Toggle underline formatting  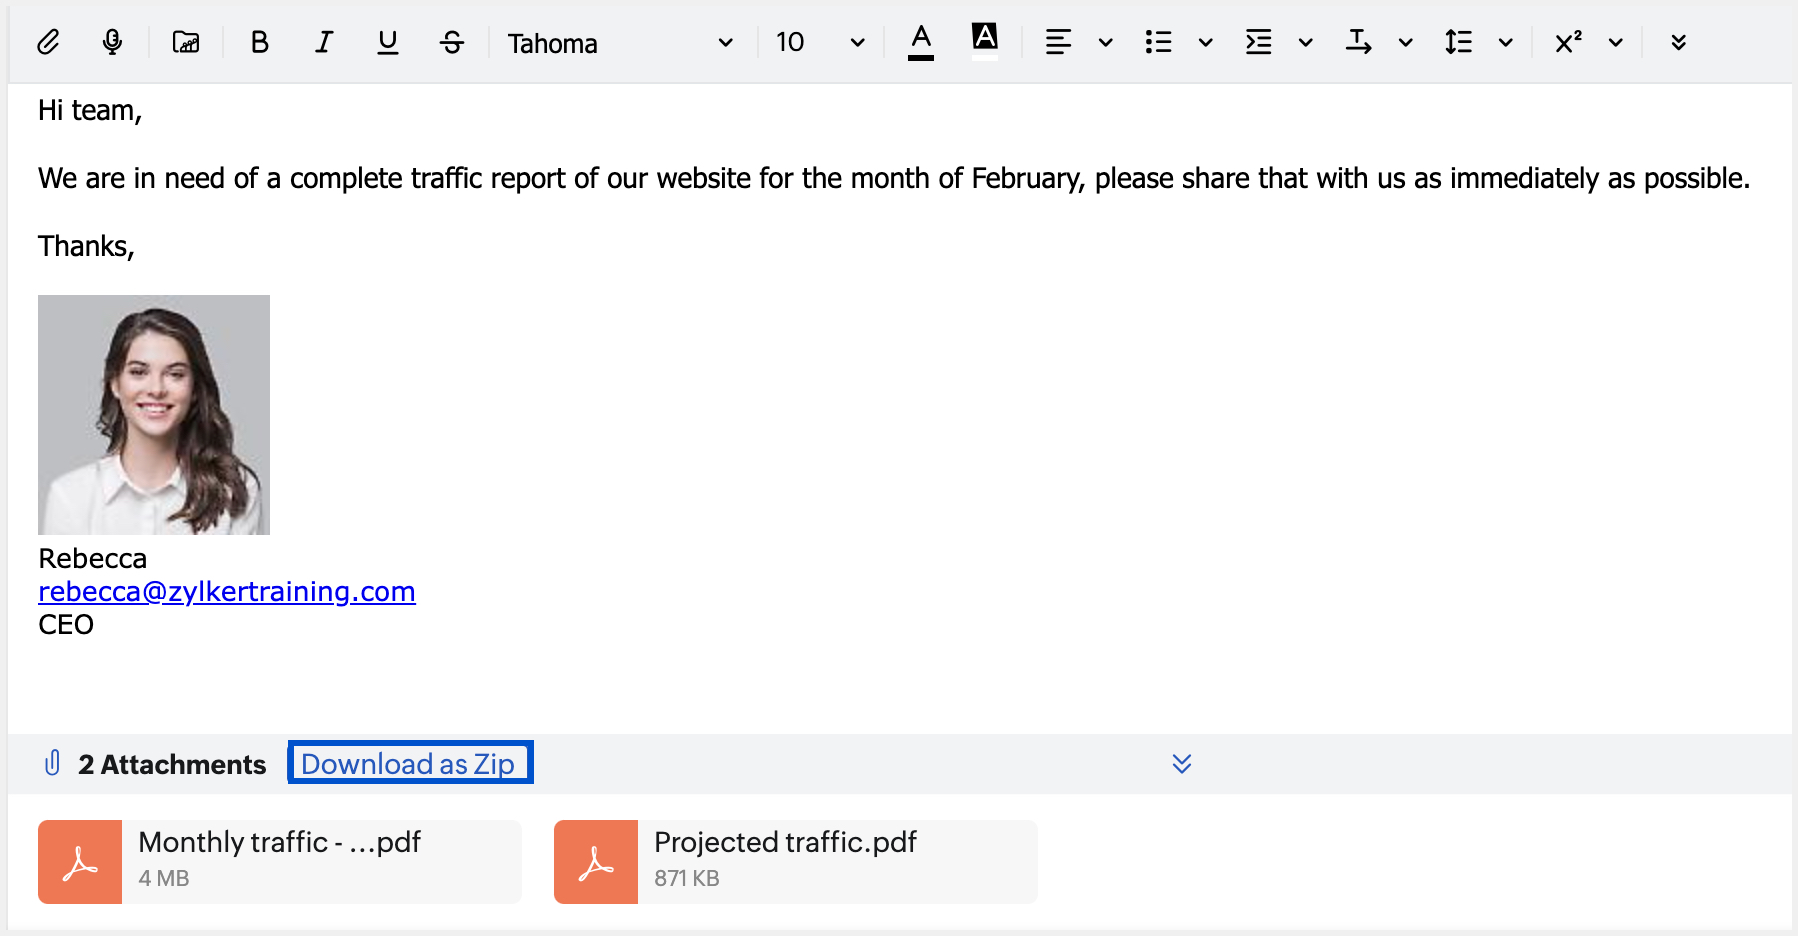point(388,42)
